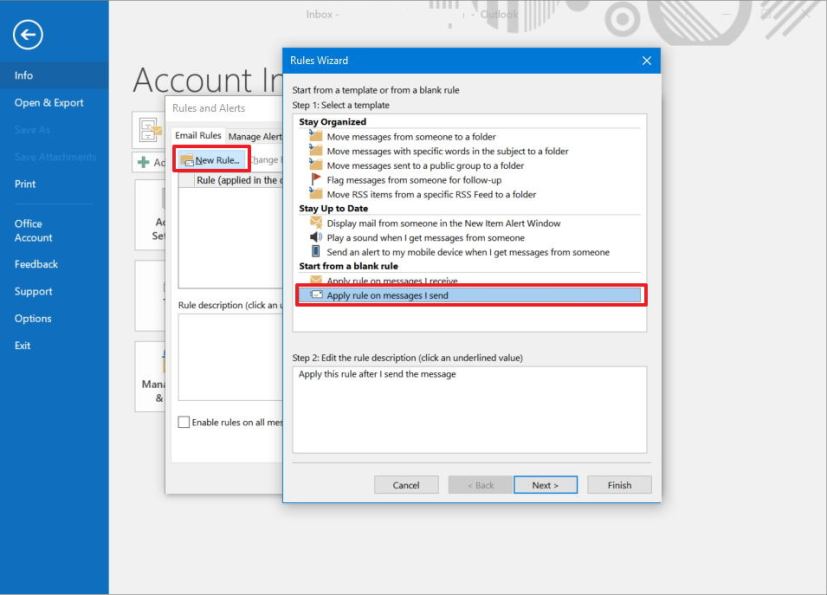Switch to Manage Alerts tab
This screenshot has width=827, height=595.
255,137
